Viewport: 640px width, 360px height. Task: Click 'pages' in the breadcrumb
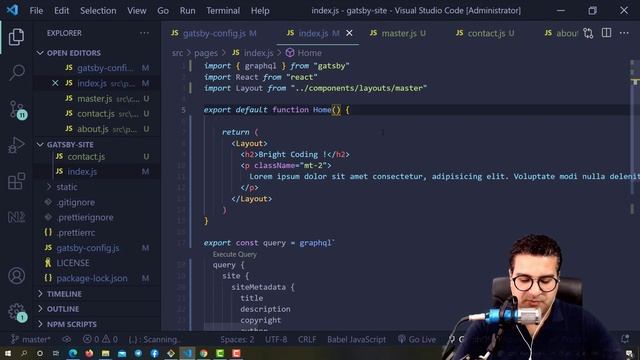click(x=206, y=53)
